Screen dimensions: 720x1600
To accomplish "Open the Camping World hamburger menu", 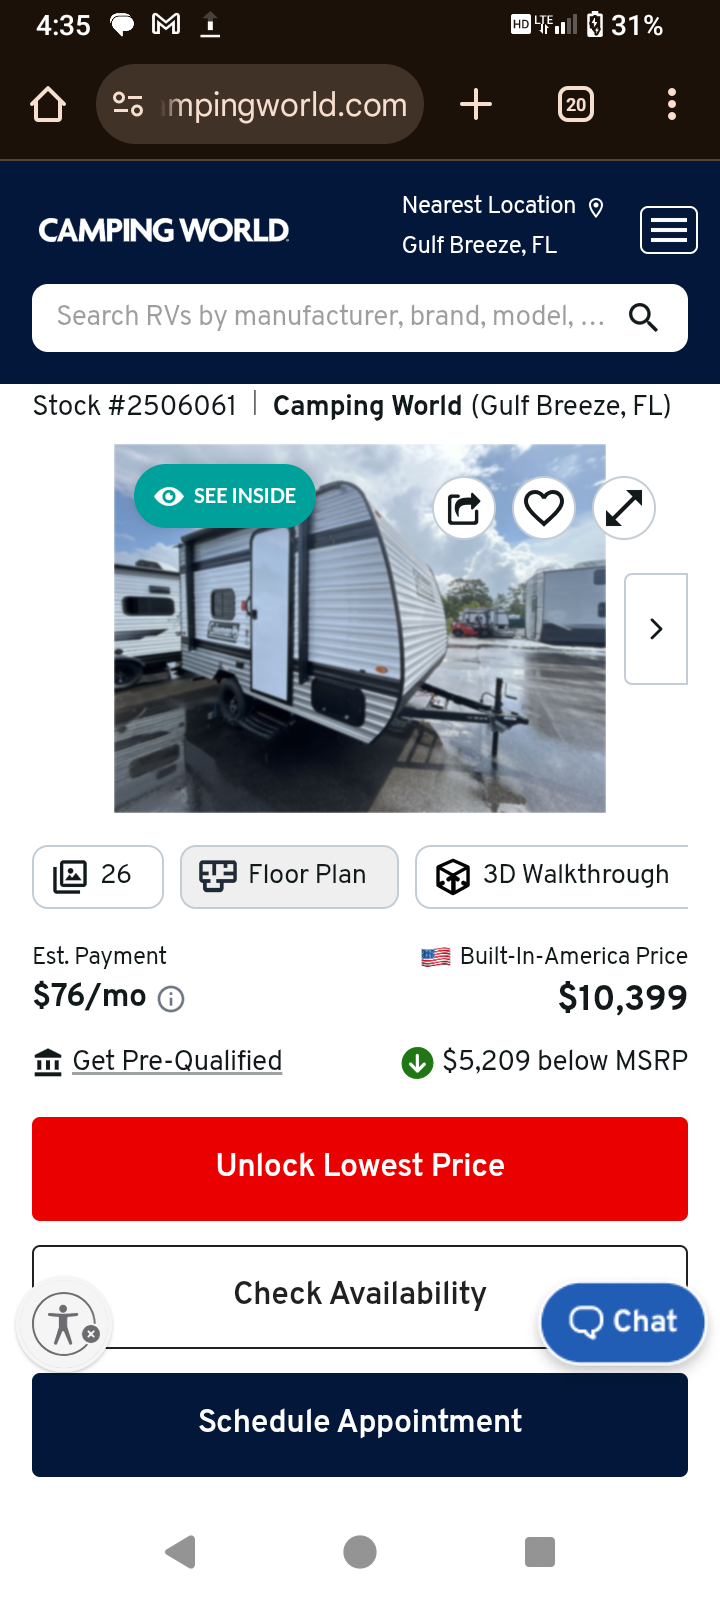I will point(669,231).
